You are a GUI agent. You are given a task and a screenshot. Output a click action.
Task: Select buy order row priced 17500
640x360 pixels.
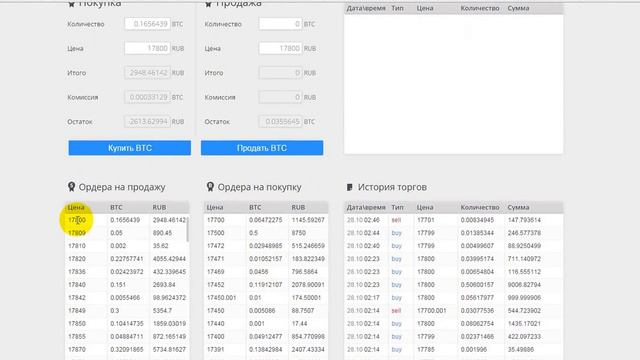pos(266,233)
